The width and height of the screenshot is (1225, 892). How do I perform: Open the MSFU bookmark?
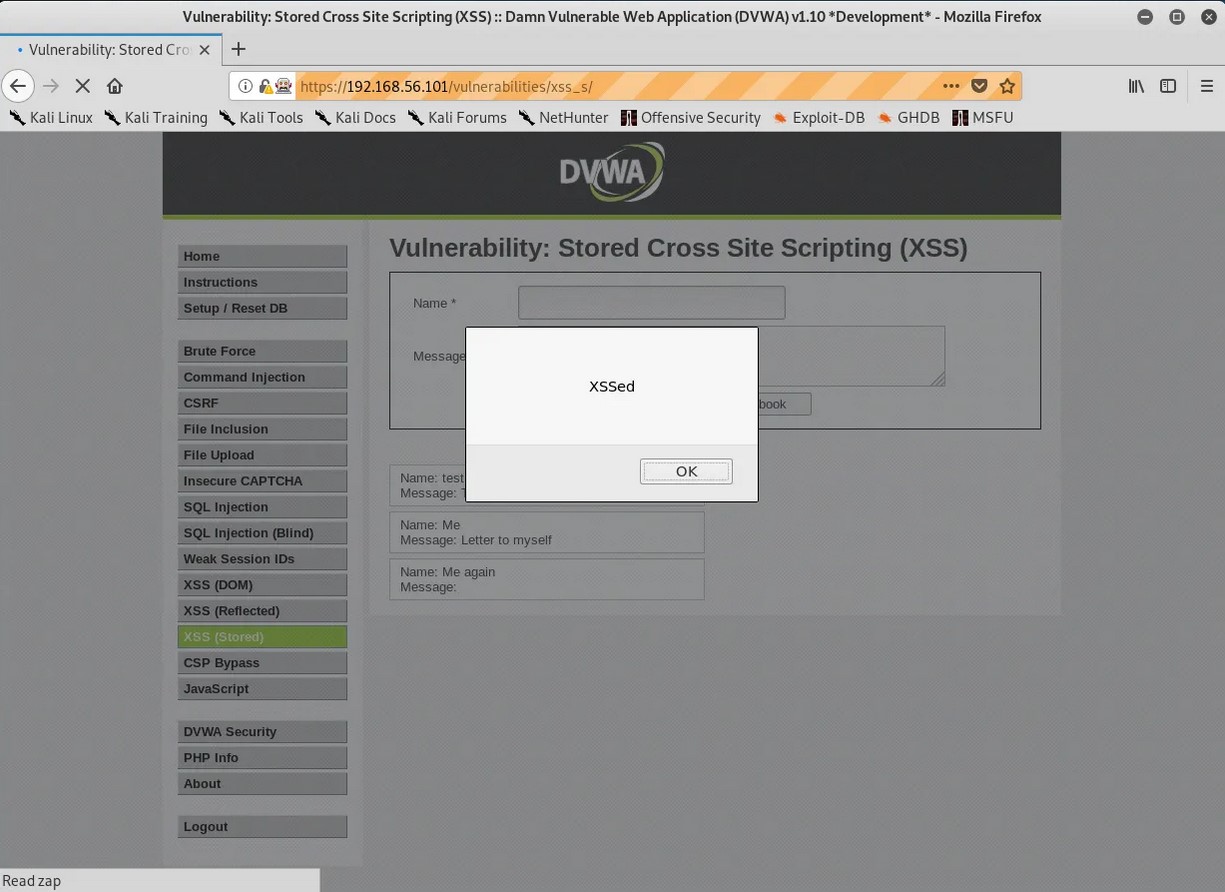[x=983, y=117]
